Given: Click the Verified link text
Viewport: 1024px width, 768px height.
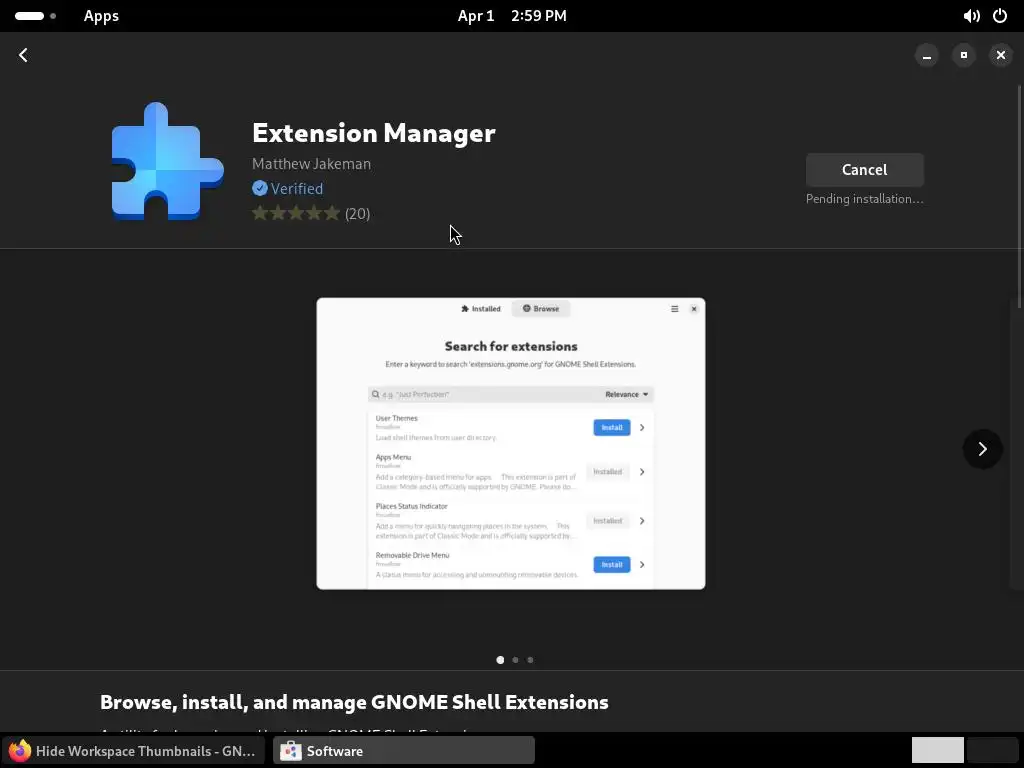Looking at the screenshot, I should click(x=297, y=188).
